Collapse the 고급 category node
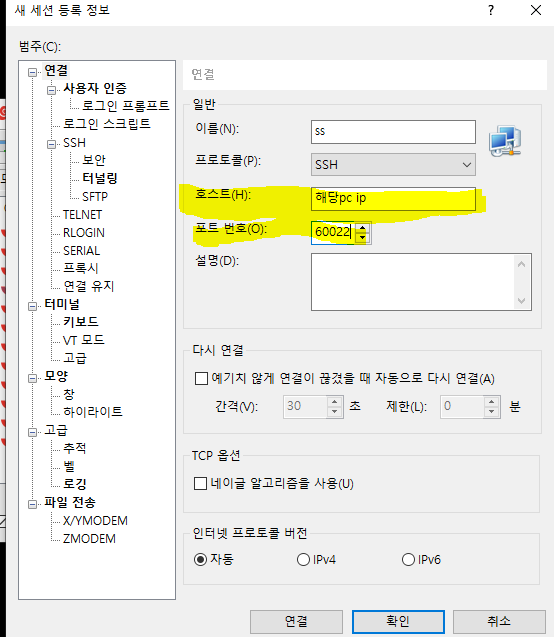Screen dimensions: 554x637 32,432
